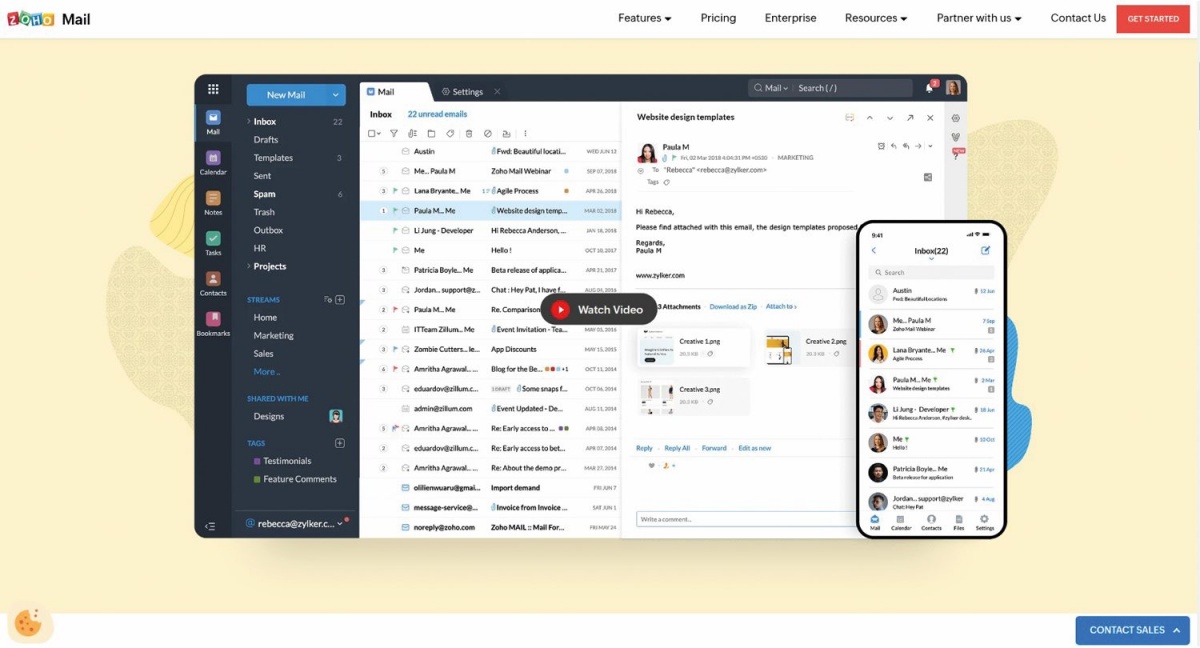Open the Contacts app in sidebar
The image size is (1200, 648).
(213, 284)
